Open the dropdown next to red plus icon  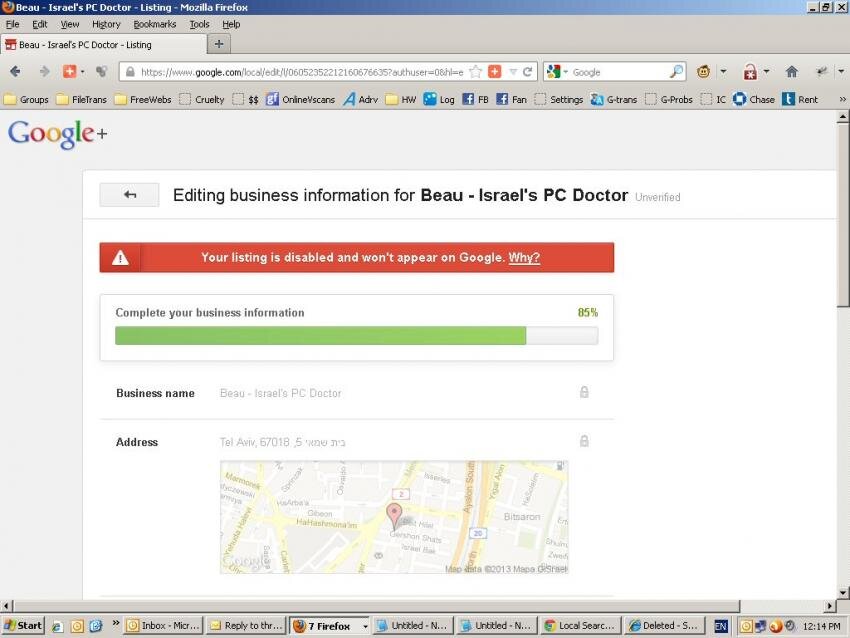click(x=82, y=72)
